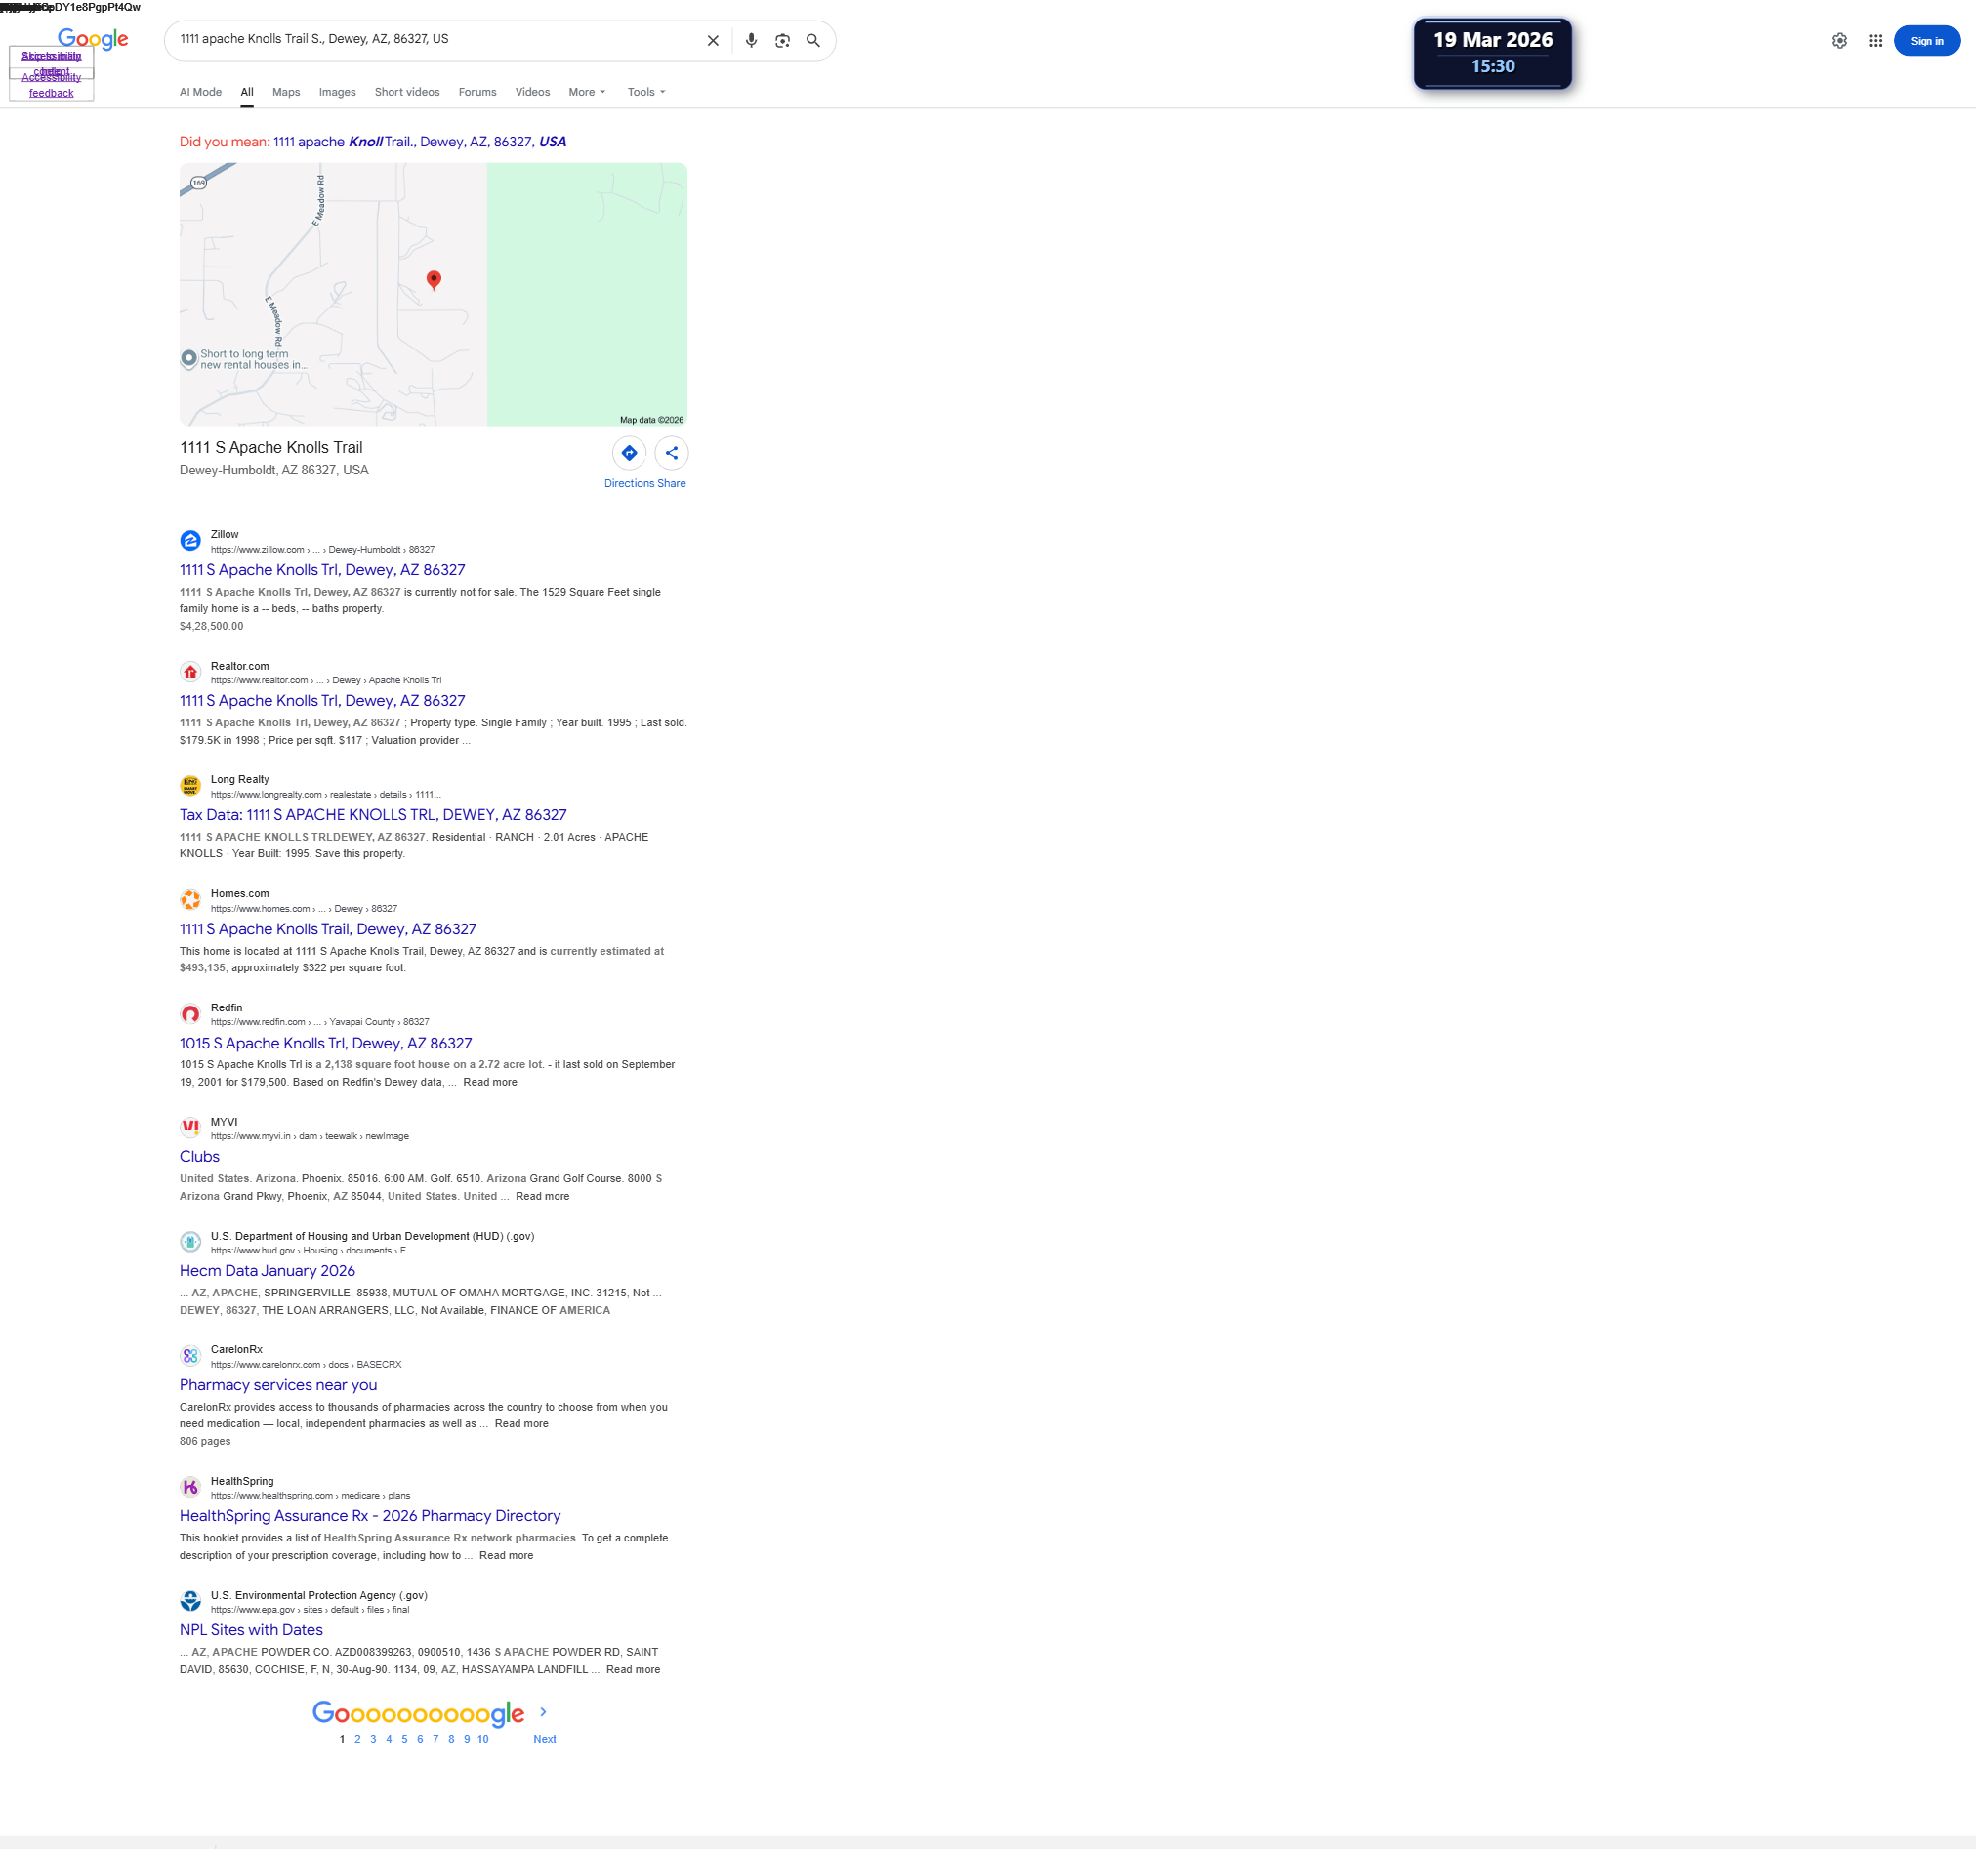This screenshot has width=1988, height=1849.
Task: Switch to the Images tab
Action: pos(339,92)
